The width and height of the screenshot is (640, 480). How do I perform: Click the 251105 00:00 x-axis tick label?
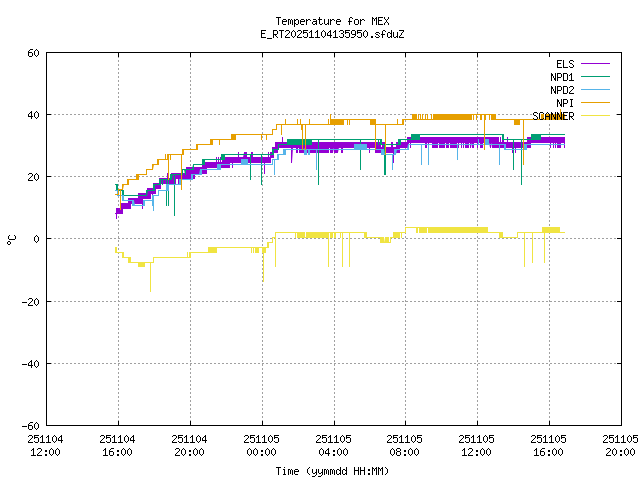tap(261, 445)
